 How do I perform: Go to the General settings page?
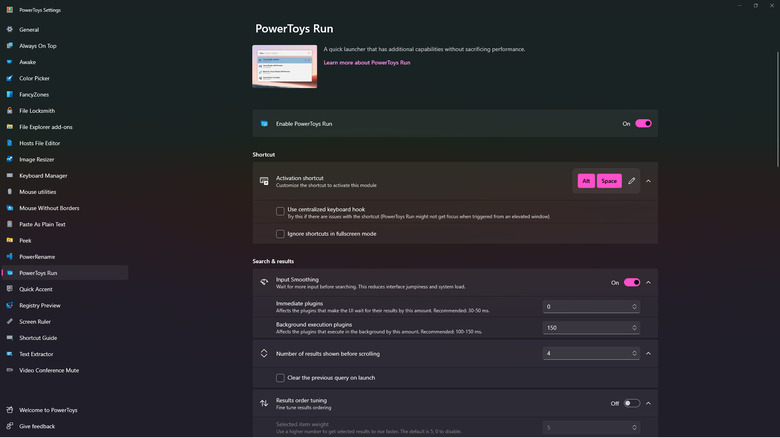pyautogui.click(x=29, y=30)
